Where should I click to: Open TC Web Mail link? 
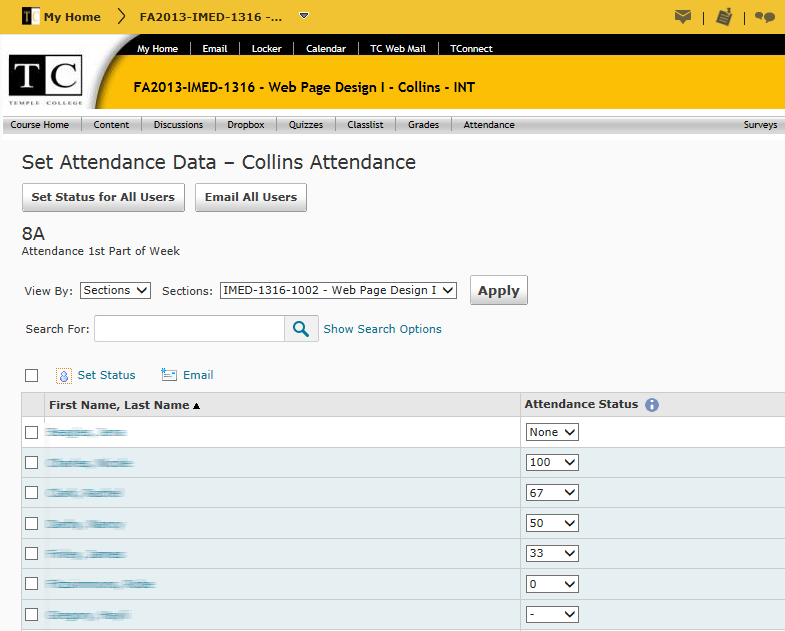pyautogui.click(x=398, y=49)
